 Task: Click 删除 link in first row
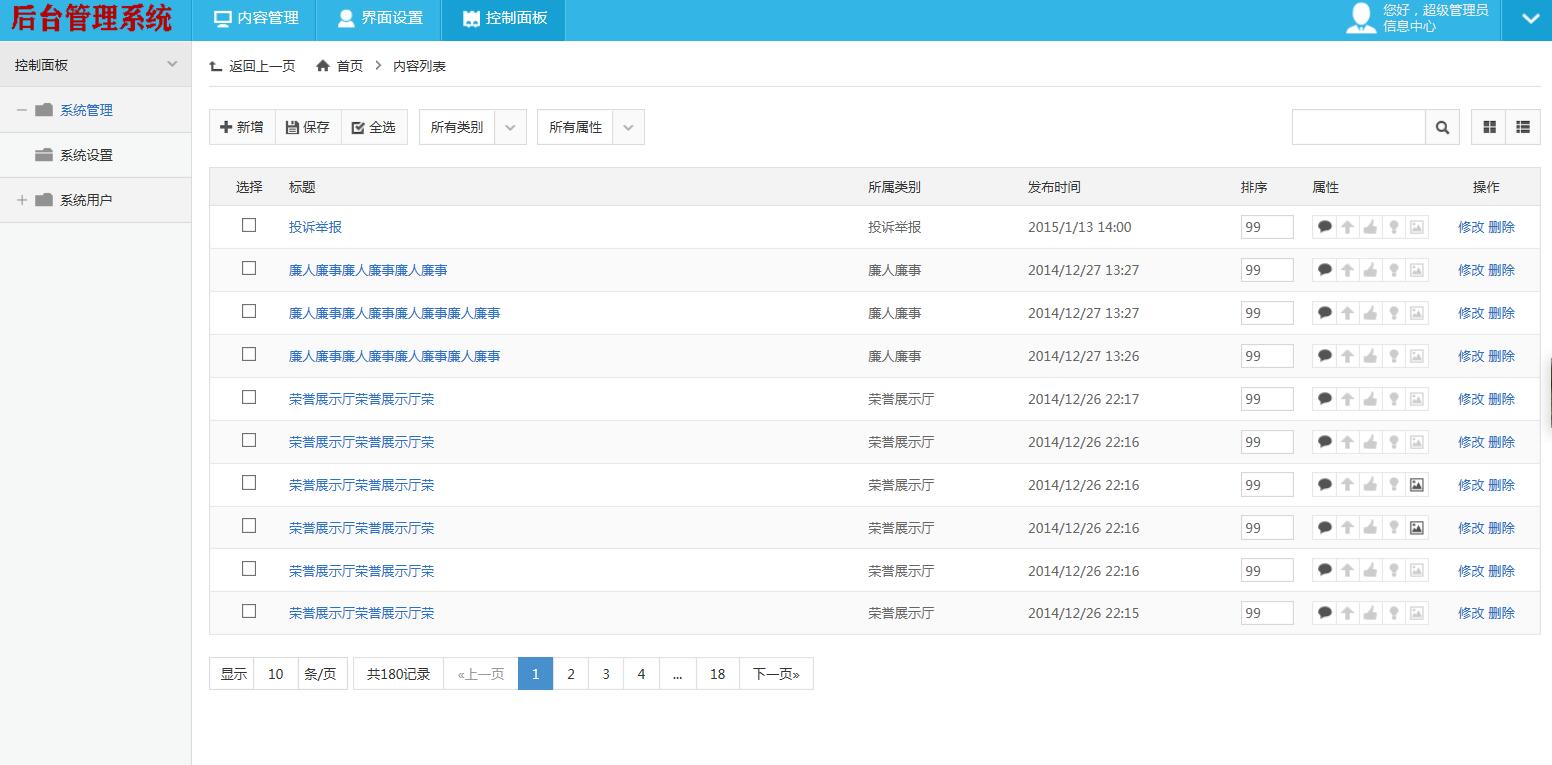click(1501, 227)
